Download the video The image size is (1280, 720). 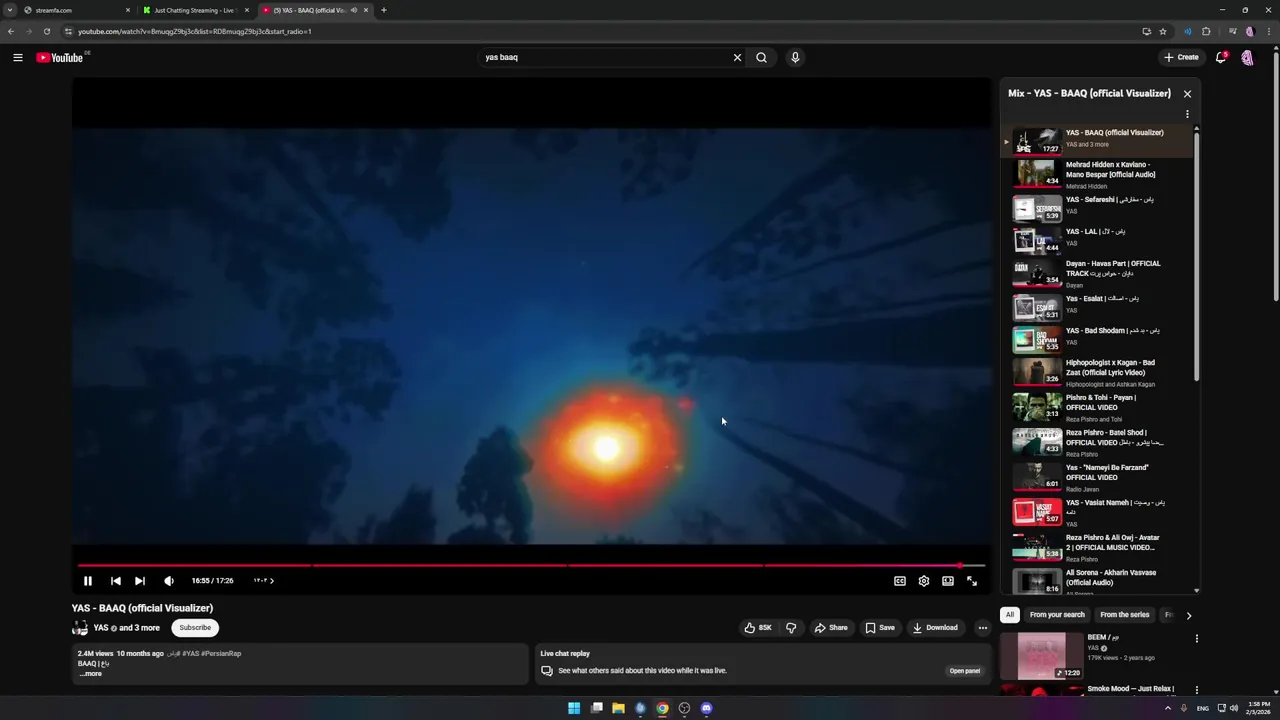click(x=935, y=628)
